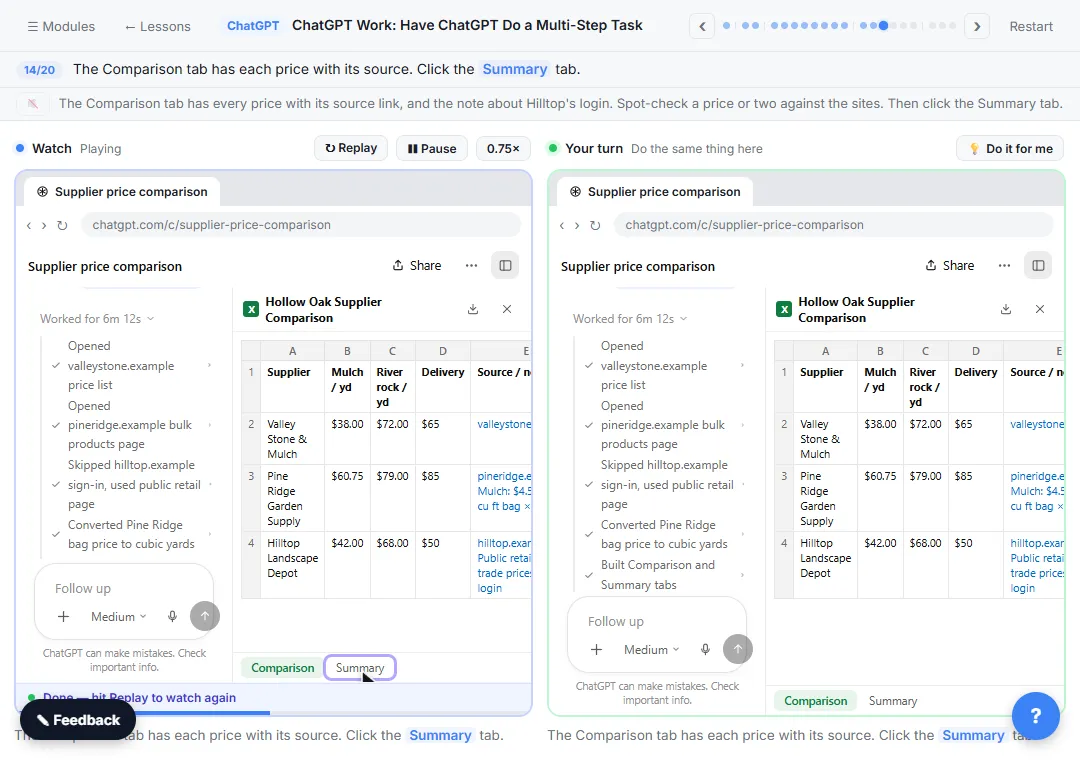Click the next step arrow in header
This screenshot has height=760, width=1080.
(977, 26)
